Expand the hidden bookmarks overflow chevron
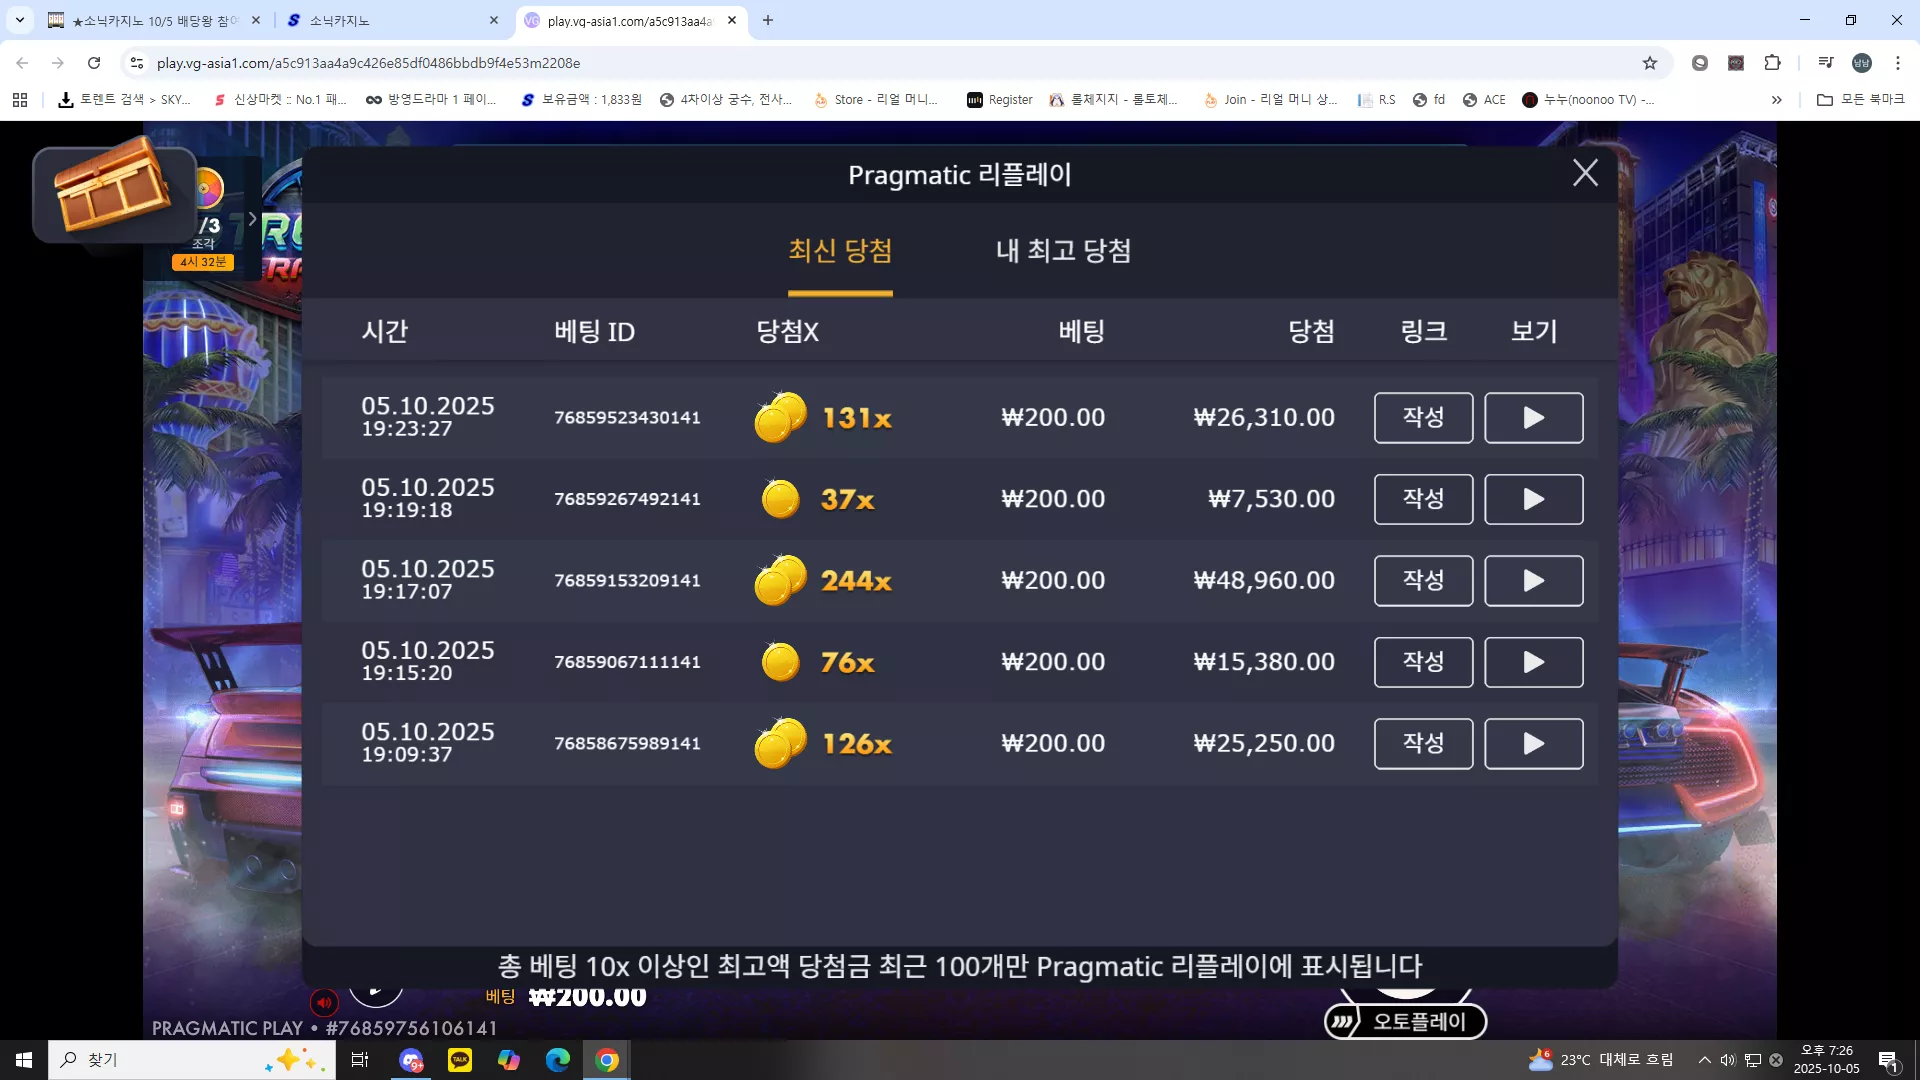 [x=1777, y=100]
